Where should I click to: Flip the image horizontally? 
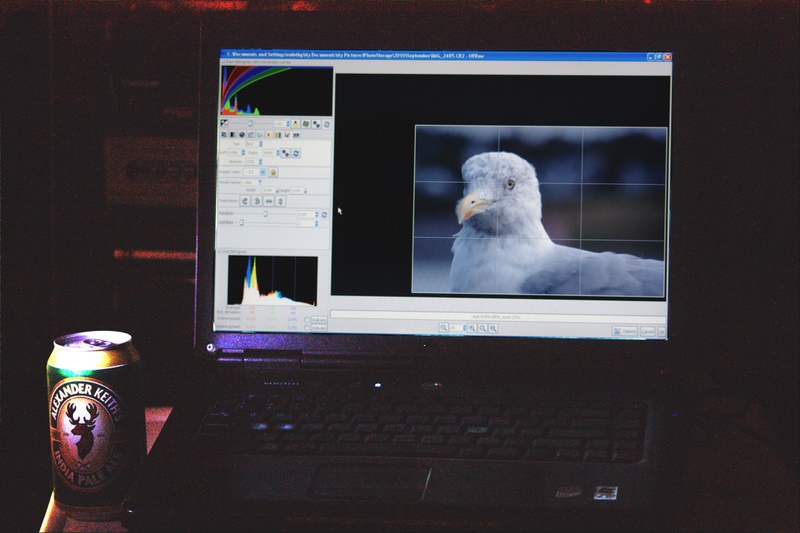pyautogui.click(x=270, y=200)
